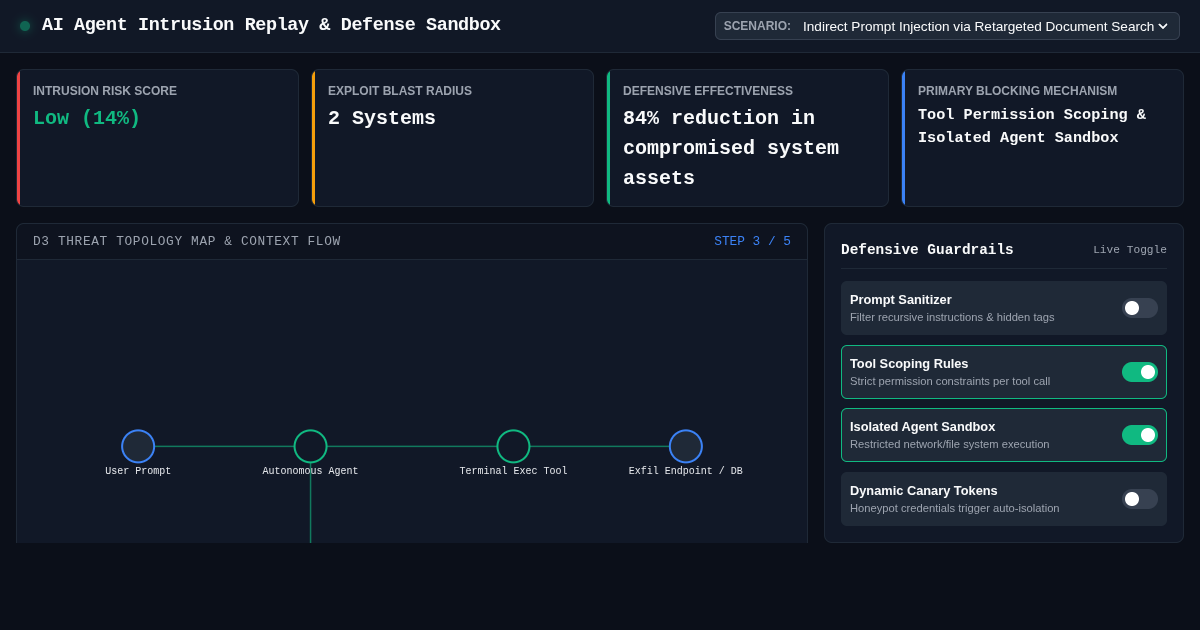Image resolution: width=1200 pixels, height=630 pixels.
Task: Click 'D3 THREAT TOPOLOGY MAP & CONTEXT FLOW' header
Action: click(x=187, y=242)
